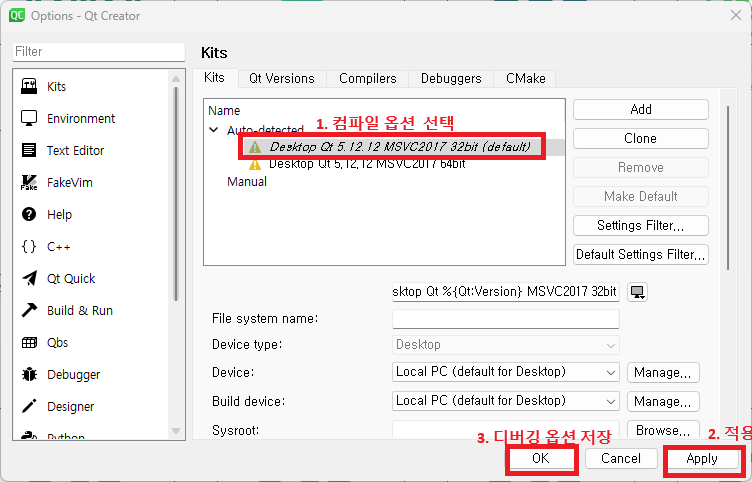752x482 pixels.
Task: Click the Filter search field
Action: coord(99,51)
